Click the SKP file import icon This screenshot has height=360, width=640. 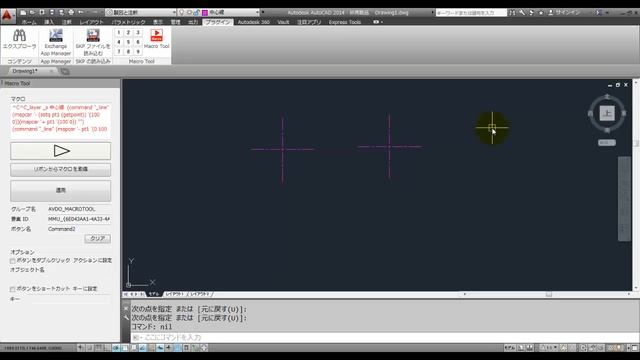point(93,36)
